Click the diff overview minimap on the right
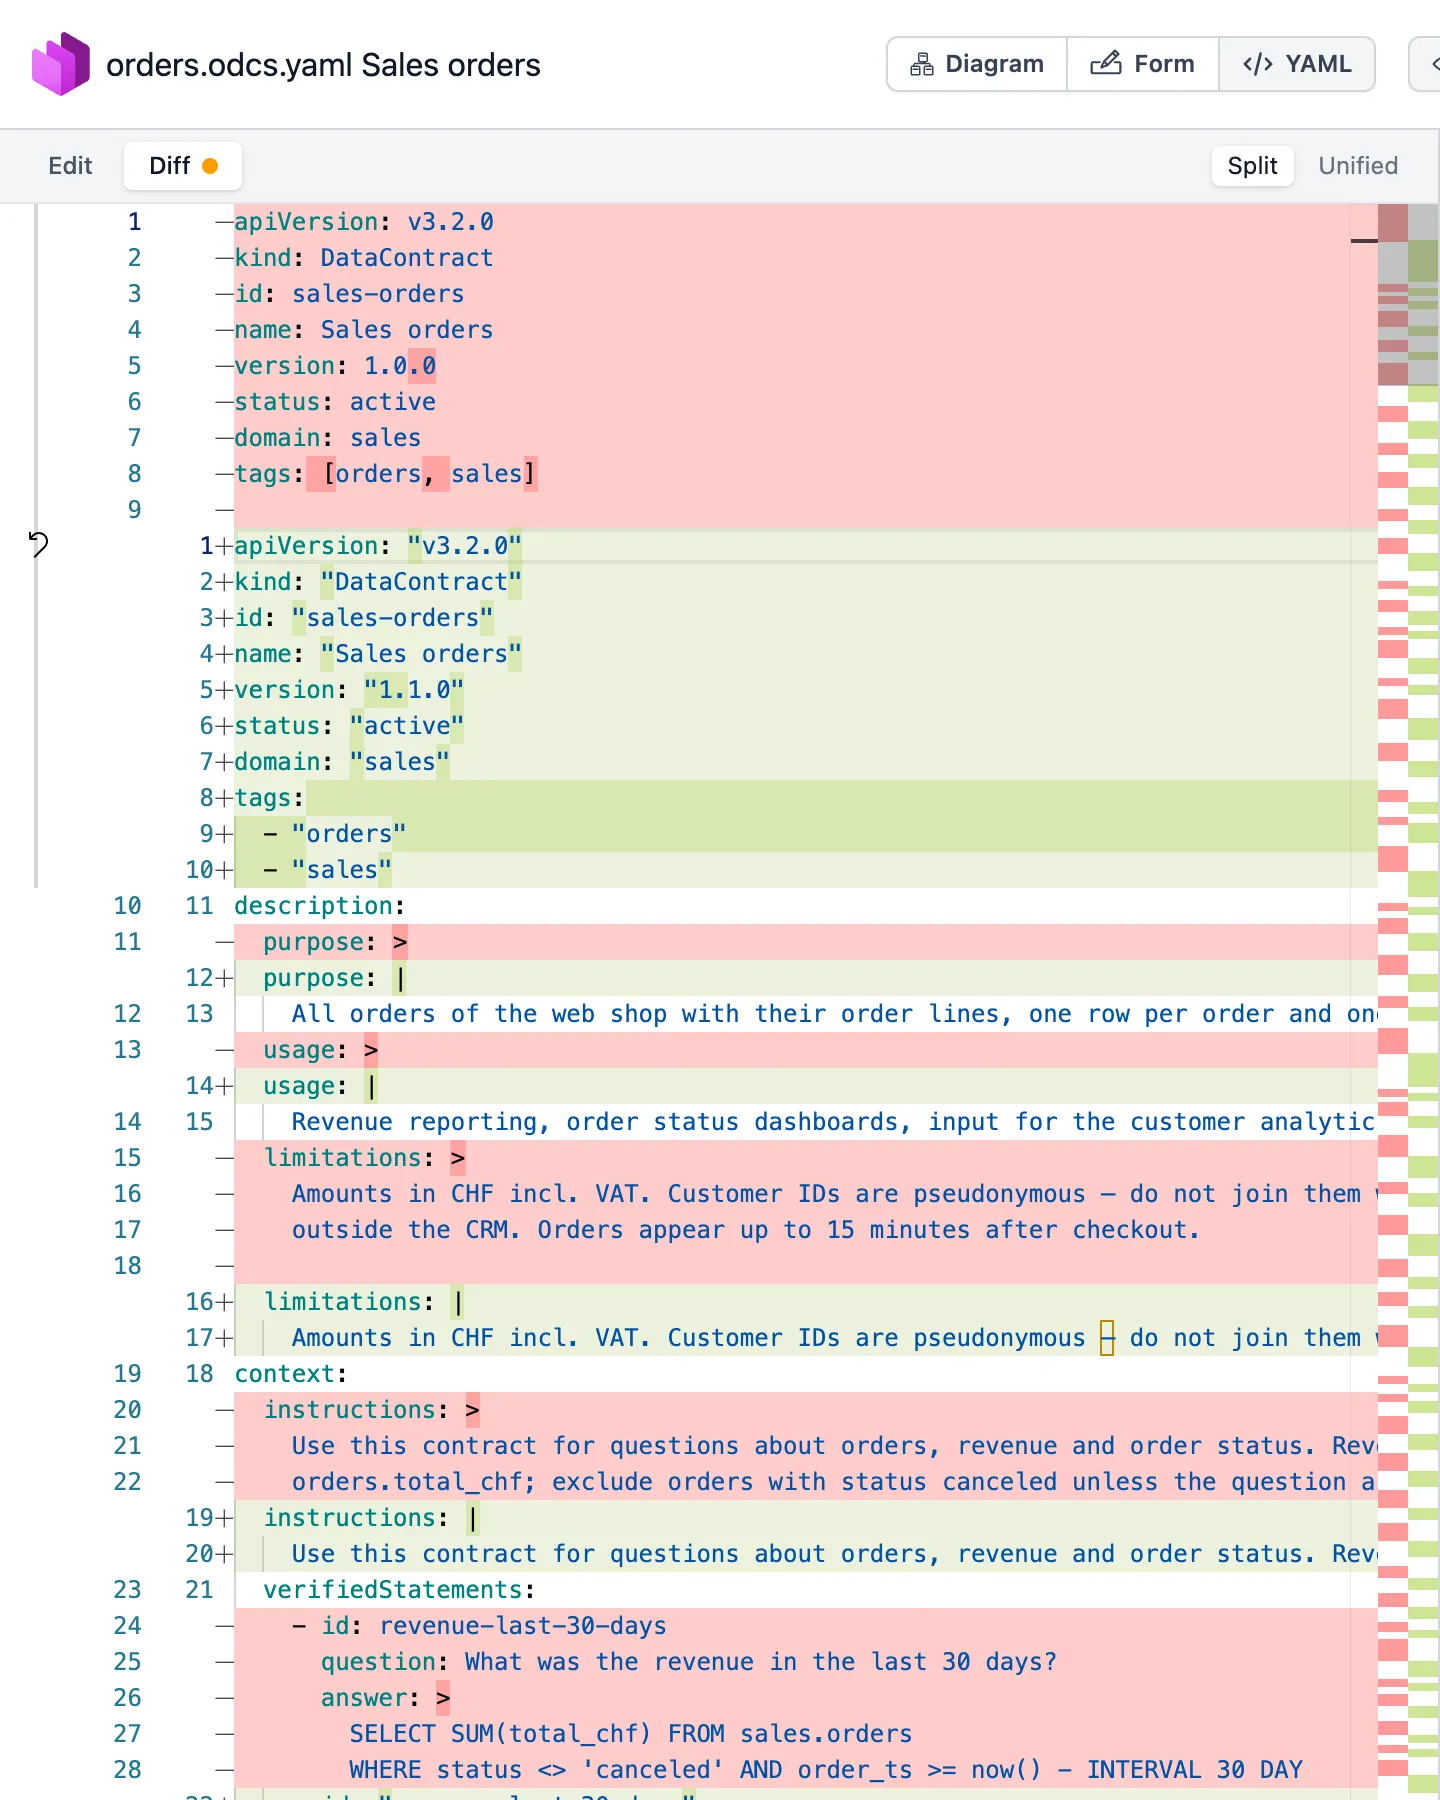 [x=1408, y=1000]
